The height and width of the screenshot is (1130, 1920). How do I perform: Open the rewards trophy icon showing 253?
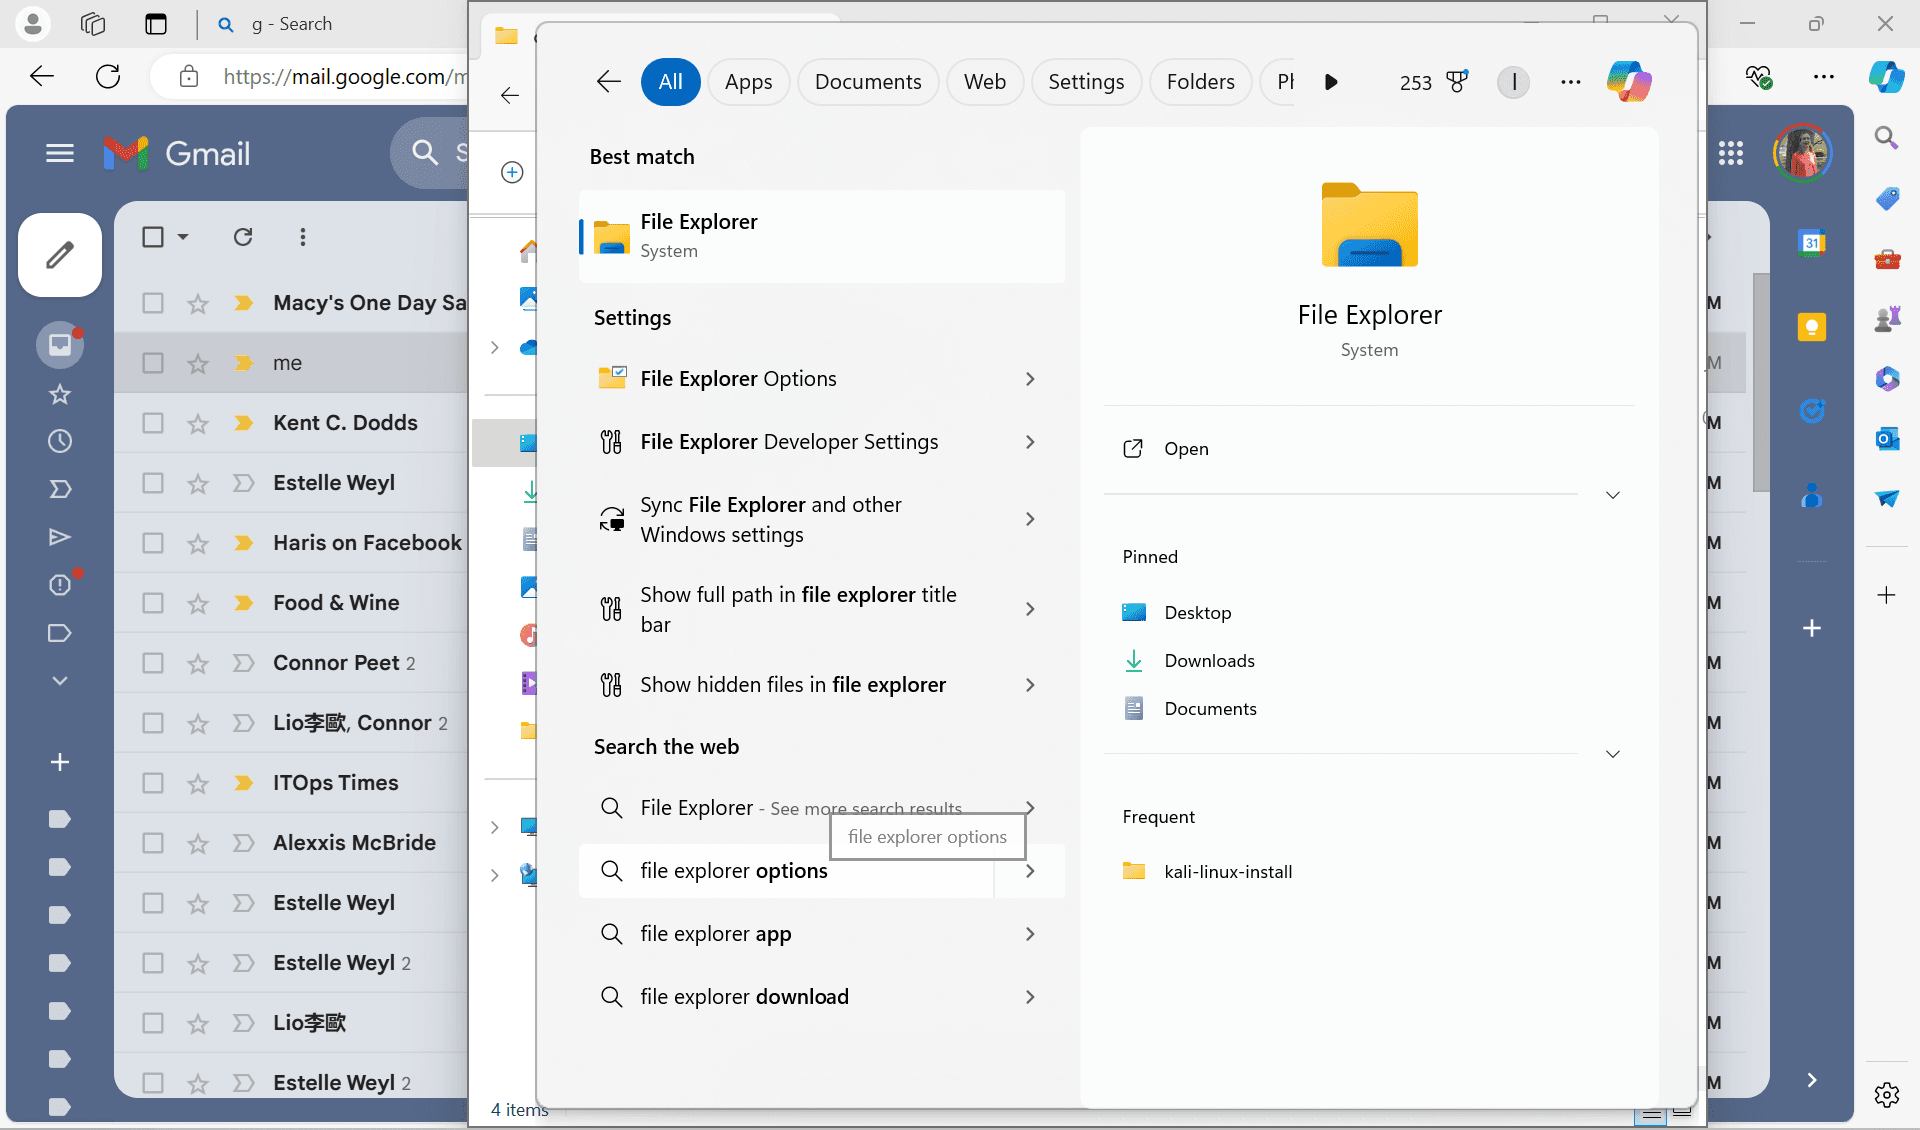(x=1457, y=82)
